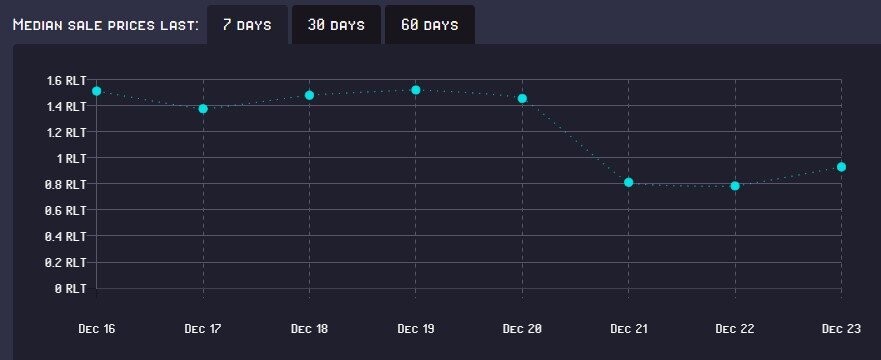
Task: Select the Dec 16 data point
Action: click(x=97, y=91)
